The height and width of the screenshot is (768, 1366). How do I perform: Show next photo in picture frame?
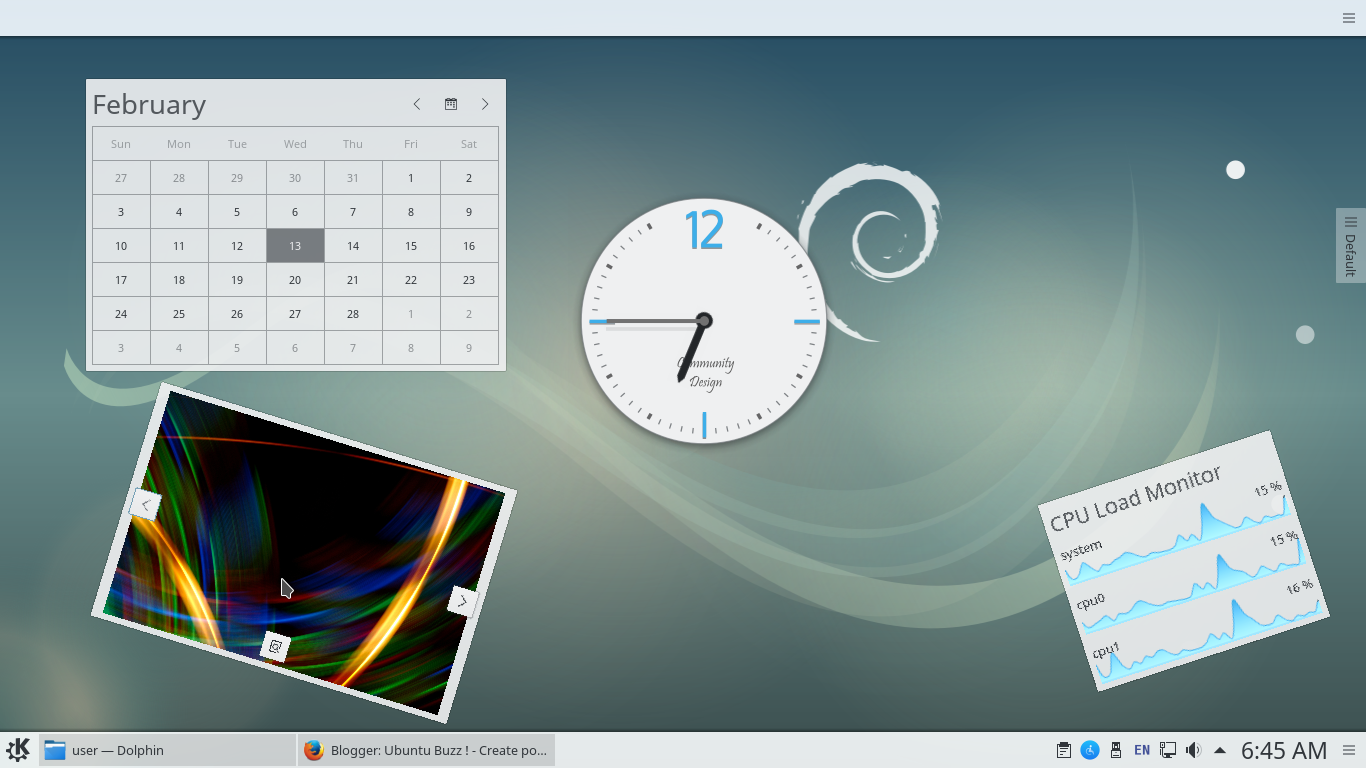click(x=463, y=601)
